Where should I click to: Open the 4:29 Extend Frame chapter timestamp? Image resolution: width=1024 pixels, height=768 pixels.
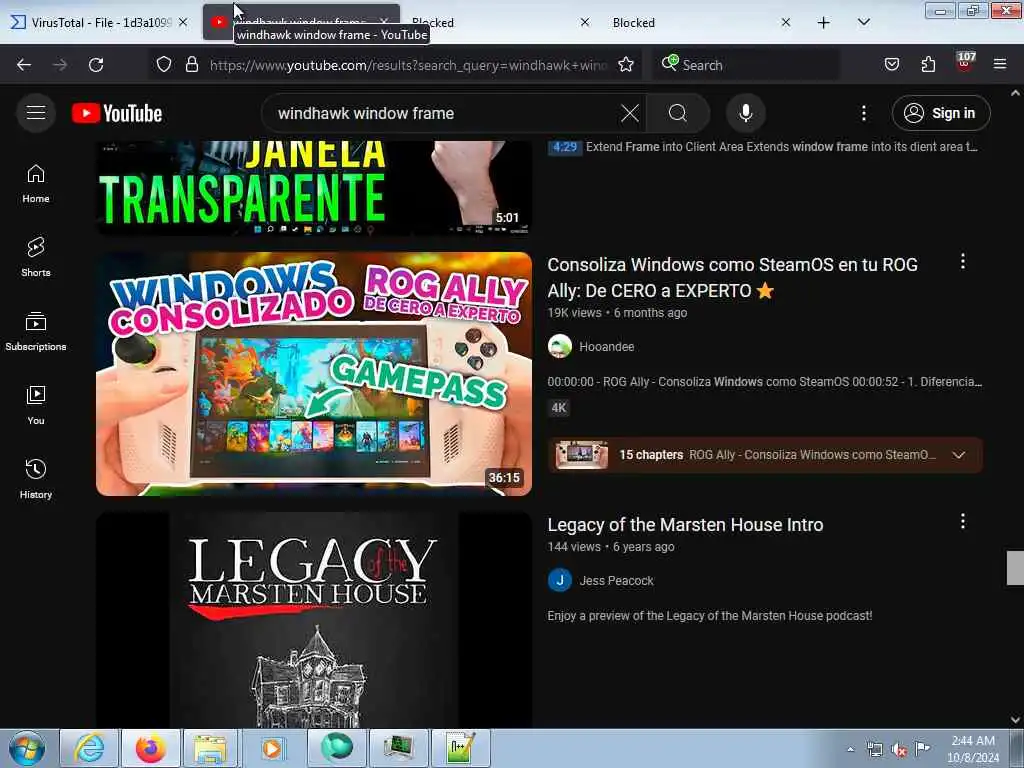click(565, 147)
